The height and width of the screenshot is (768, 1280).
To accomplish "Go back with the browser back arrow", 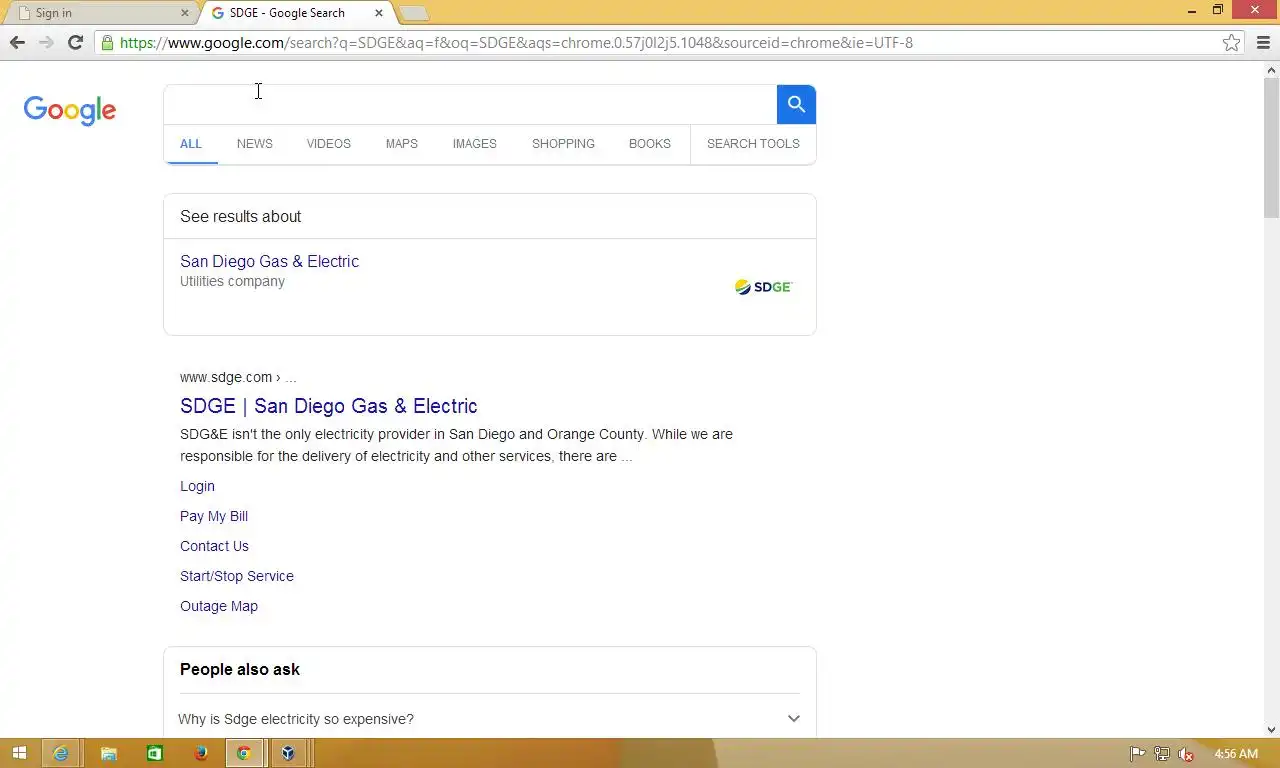I will coord(17,42).
